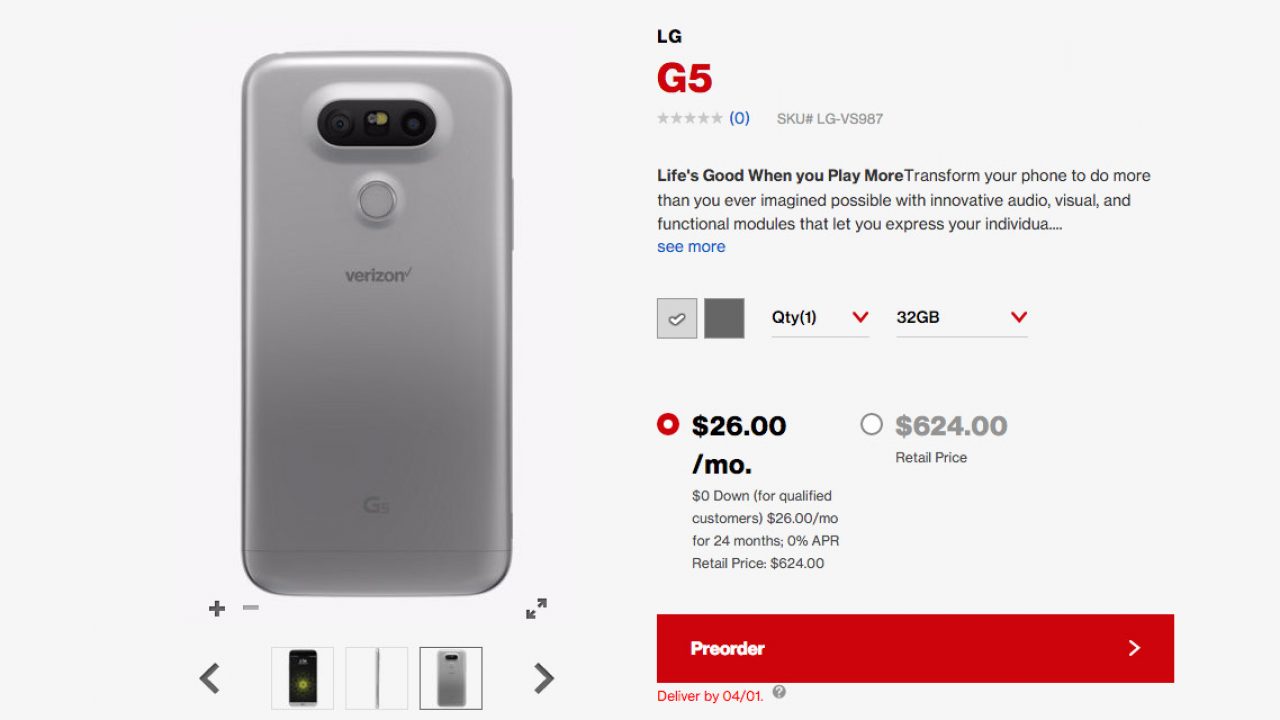Choose the dark gray color swatch
The height and width of the screenshot is (720, 1280).
(x=724, y=318)
